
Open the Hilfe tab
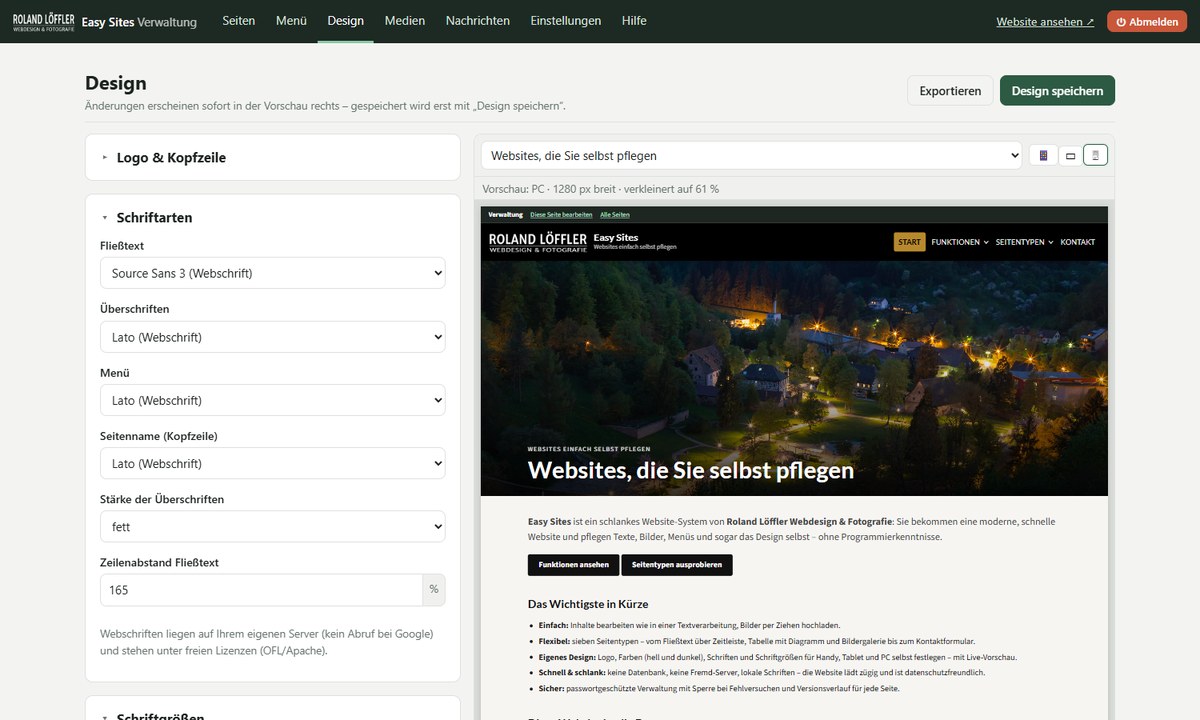coord(634,20)
